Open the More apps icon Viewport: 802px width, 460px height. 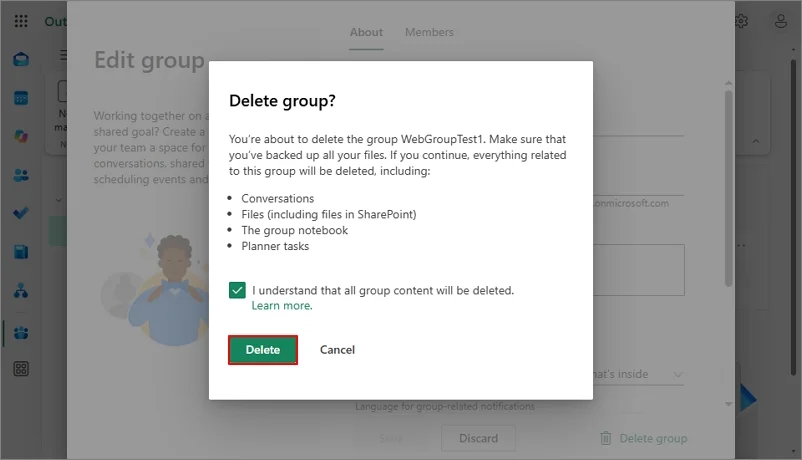click(21, 369)
